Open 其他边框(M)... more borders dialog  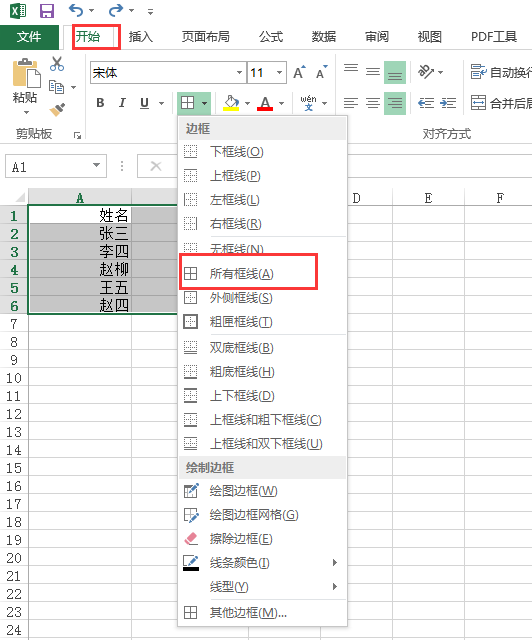(x=263, y=613)
